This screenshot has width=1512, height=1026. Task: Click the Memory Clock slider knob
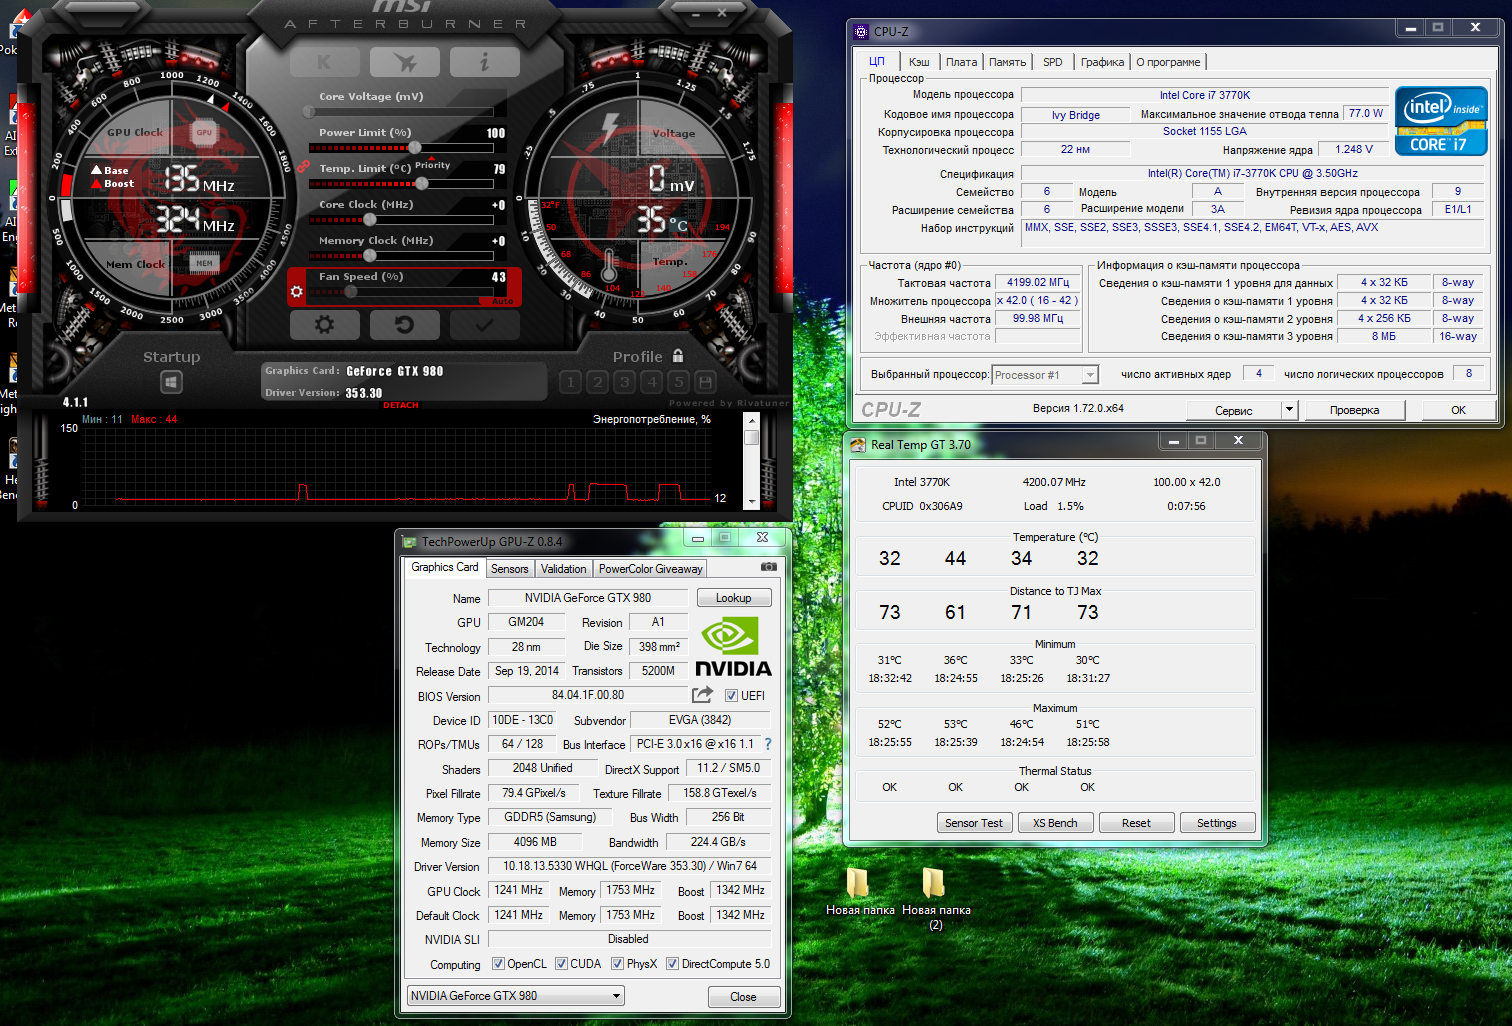point(370,255)
